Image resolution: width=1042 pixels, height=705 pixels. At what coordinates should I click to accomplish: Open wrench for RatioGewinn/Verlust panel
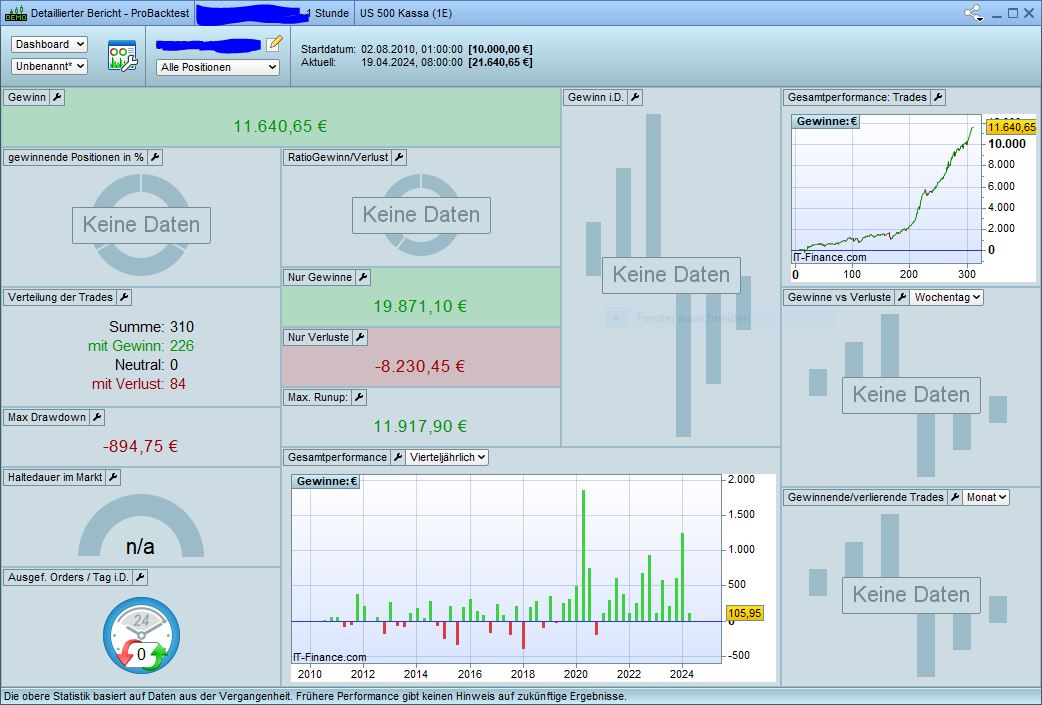(399, 157)
